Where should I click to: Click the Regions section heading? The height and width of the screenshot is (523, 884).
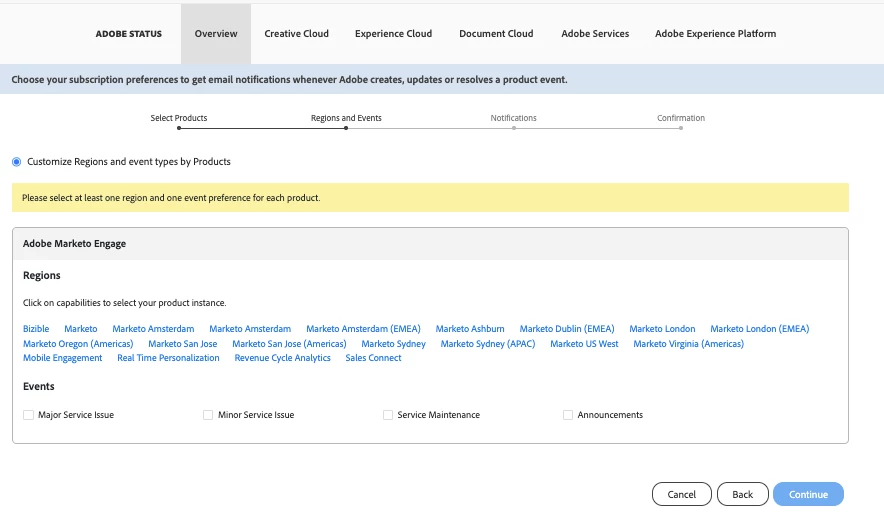point(42,276)
